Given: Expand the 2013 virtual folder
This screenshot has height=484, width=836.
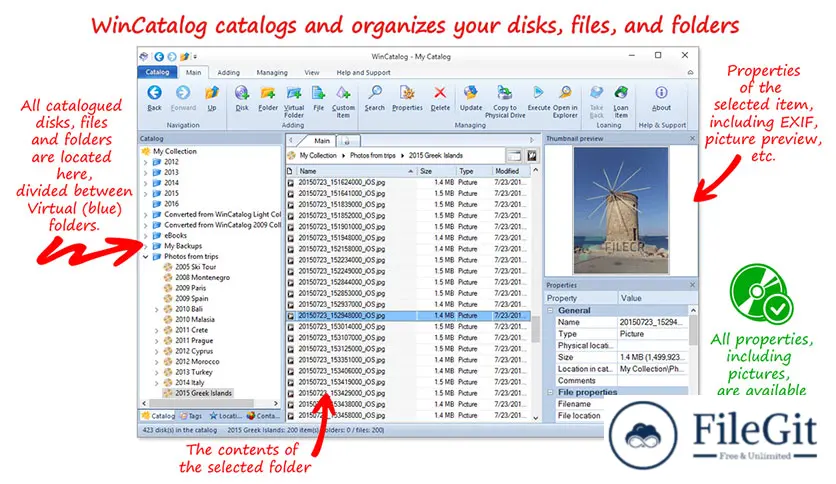Looking at the screenshot, I should coord(146,173).
